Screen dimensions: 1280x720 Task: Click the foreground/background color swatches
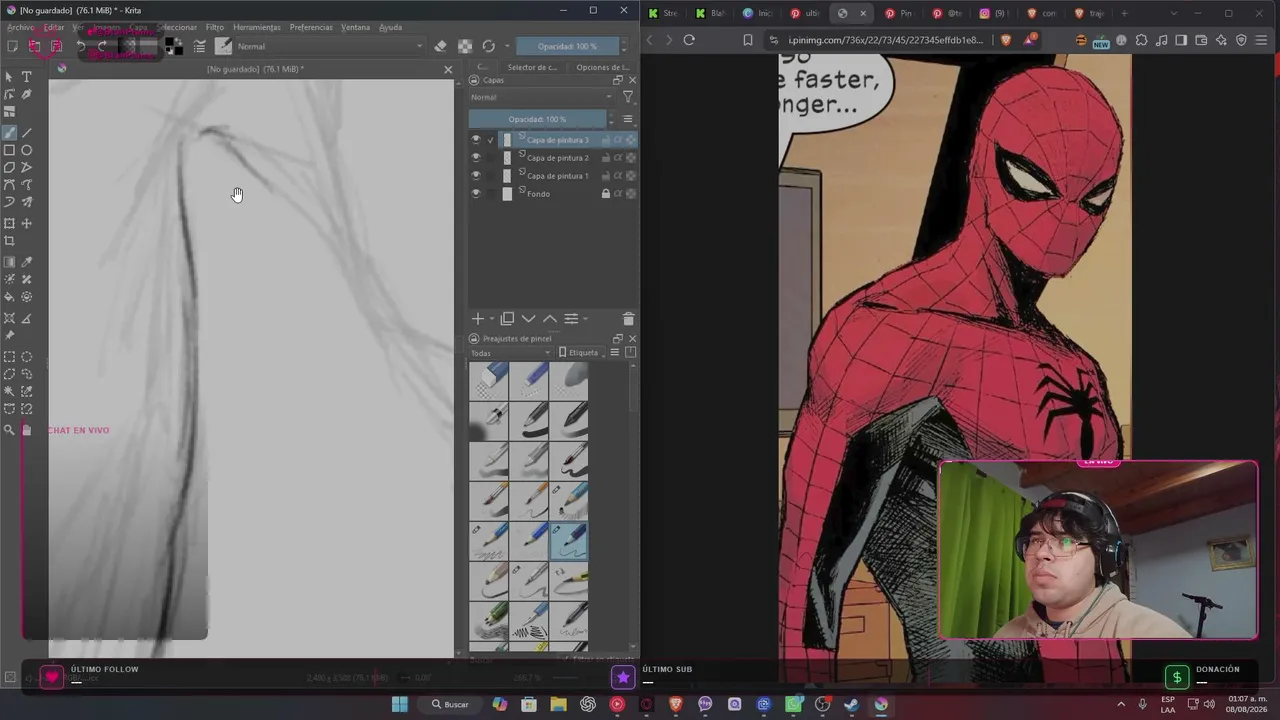tap(173, 46)
